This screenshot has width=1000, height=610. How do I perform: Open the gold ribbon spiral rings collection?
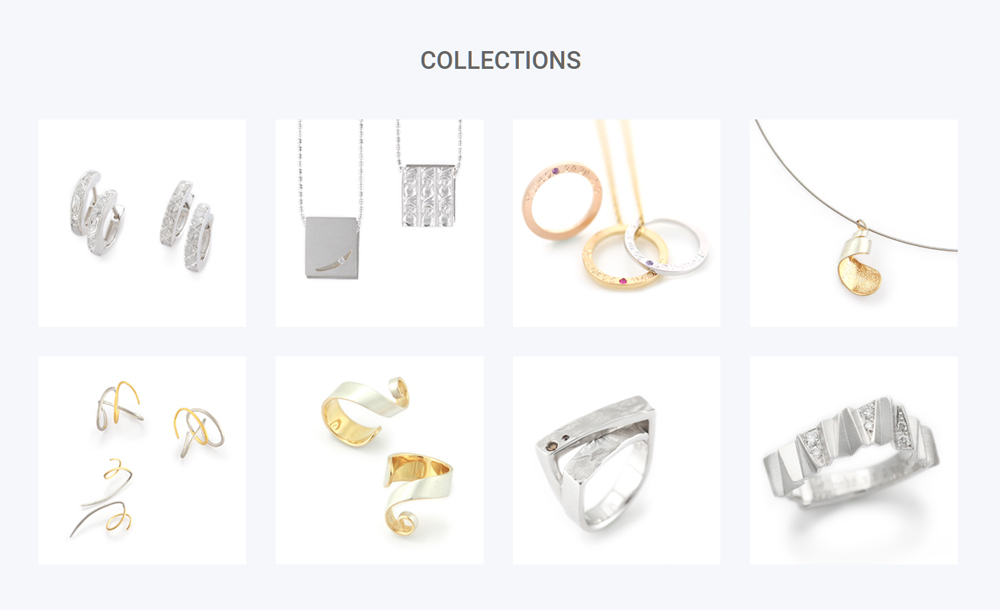(x=379, y=460)
